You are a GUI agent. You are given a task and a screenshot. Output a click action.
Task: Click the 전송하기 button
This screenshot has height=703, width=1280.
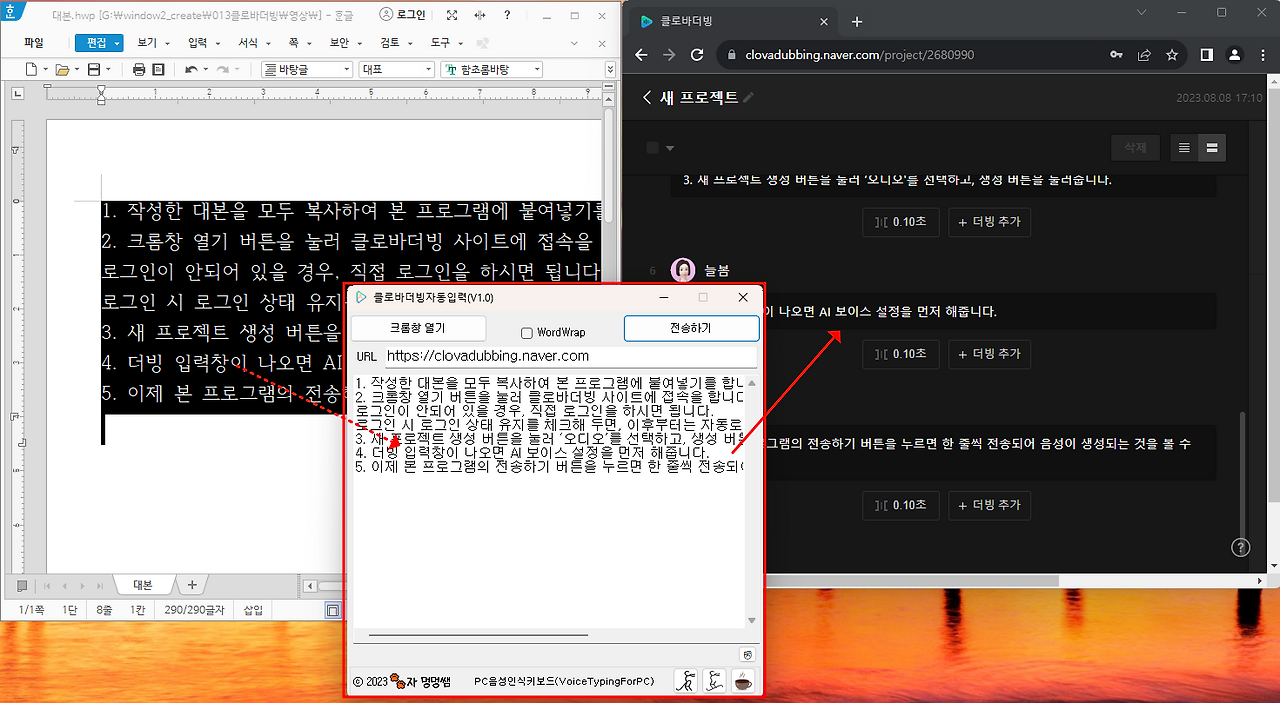691,329
